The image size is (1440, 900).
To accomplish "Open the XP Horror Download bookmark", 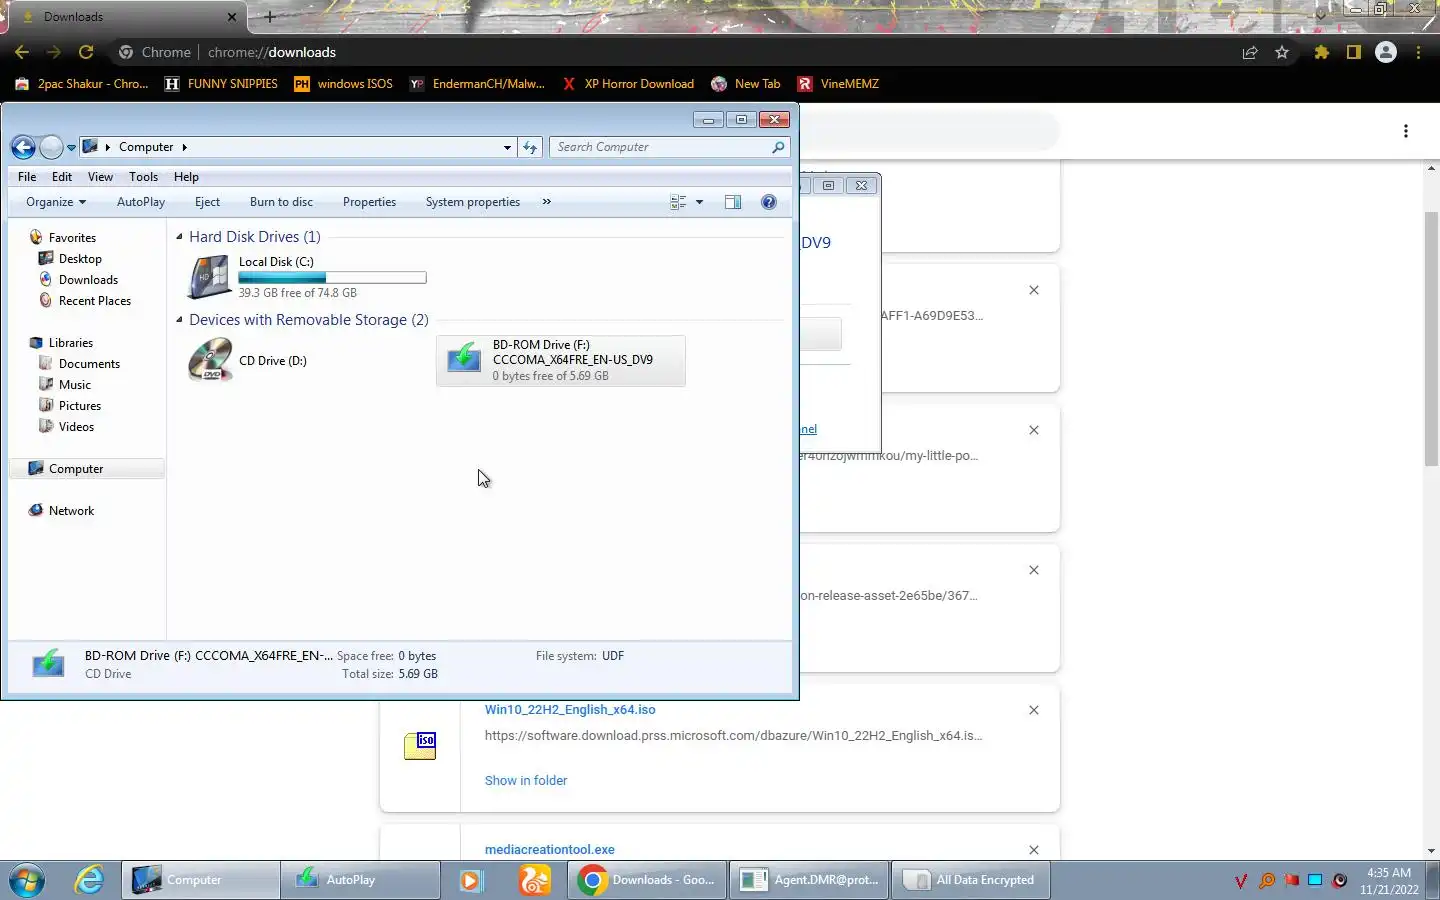I will (628, 84).
